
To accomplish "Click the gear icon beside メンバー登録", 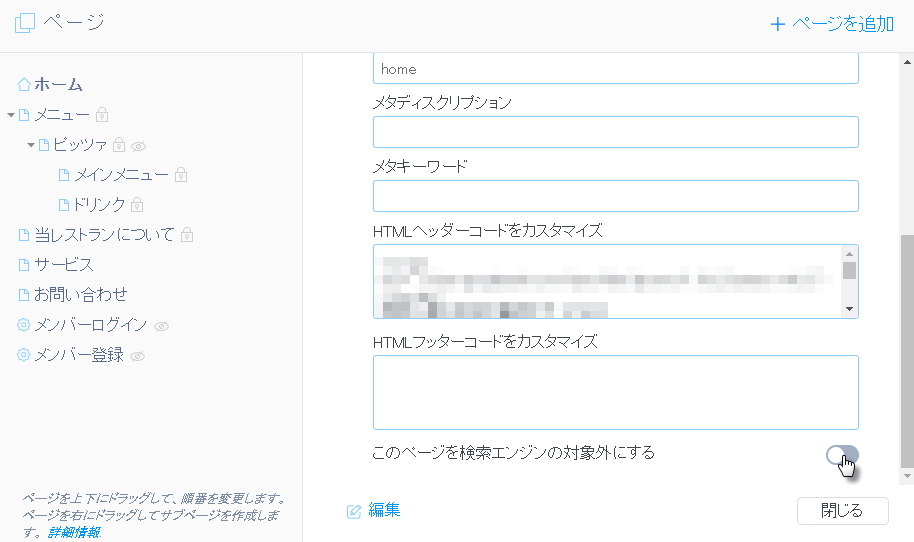I will (23, 354).
